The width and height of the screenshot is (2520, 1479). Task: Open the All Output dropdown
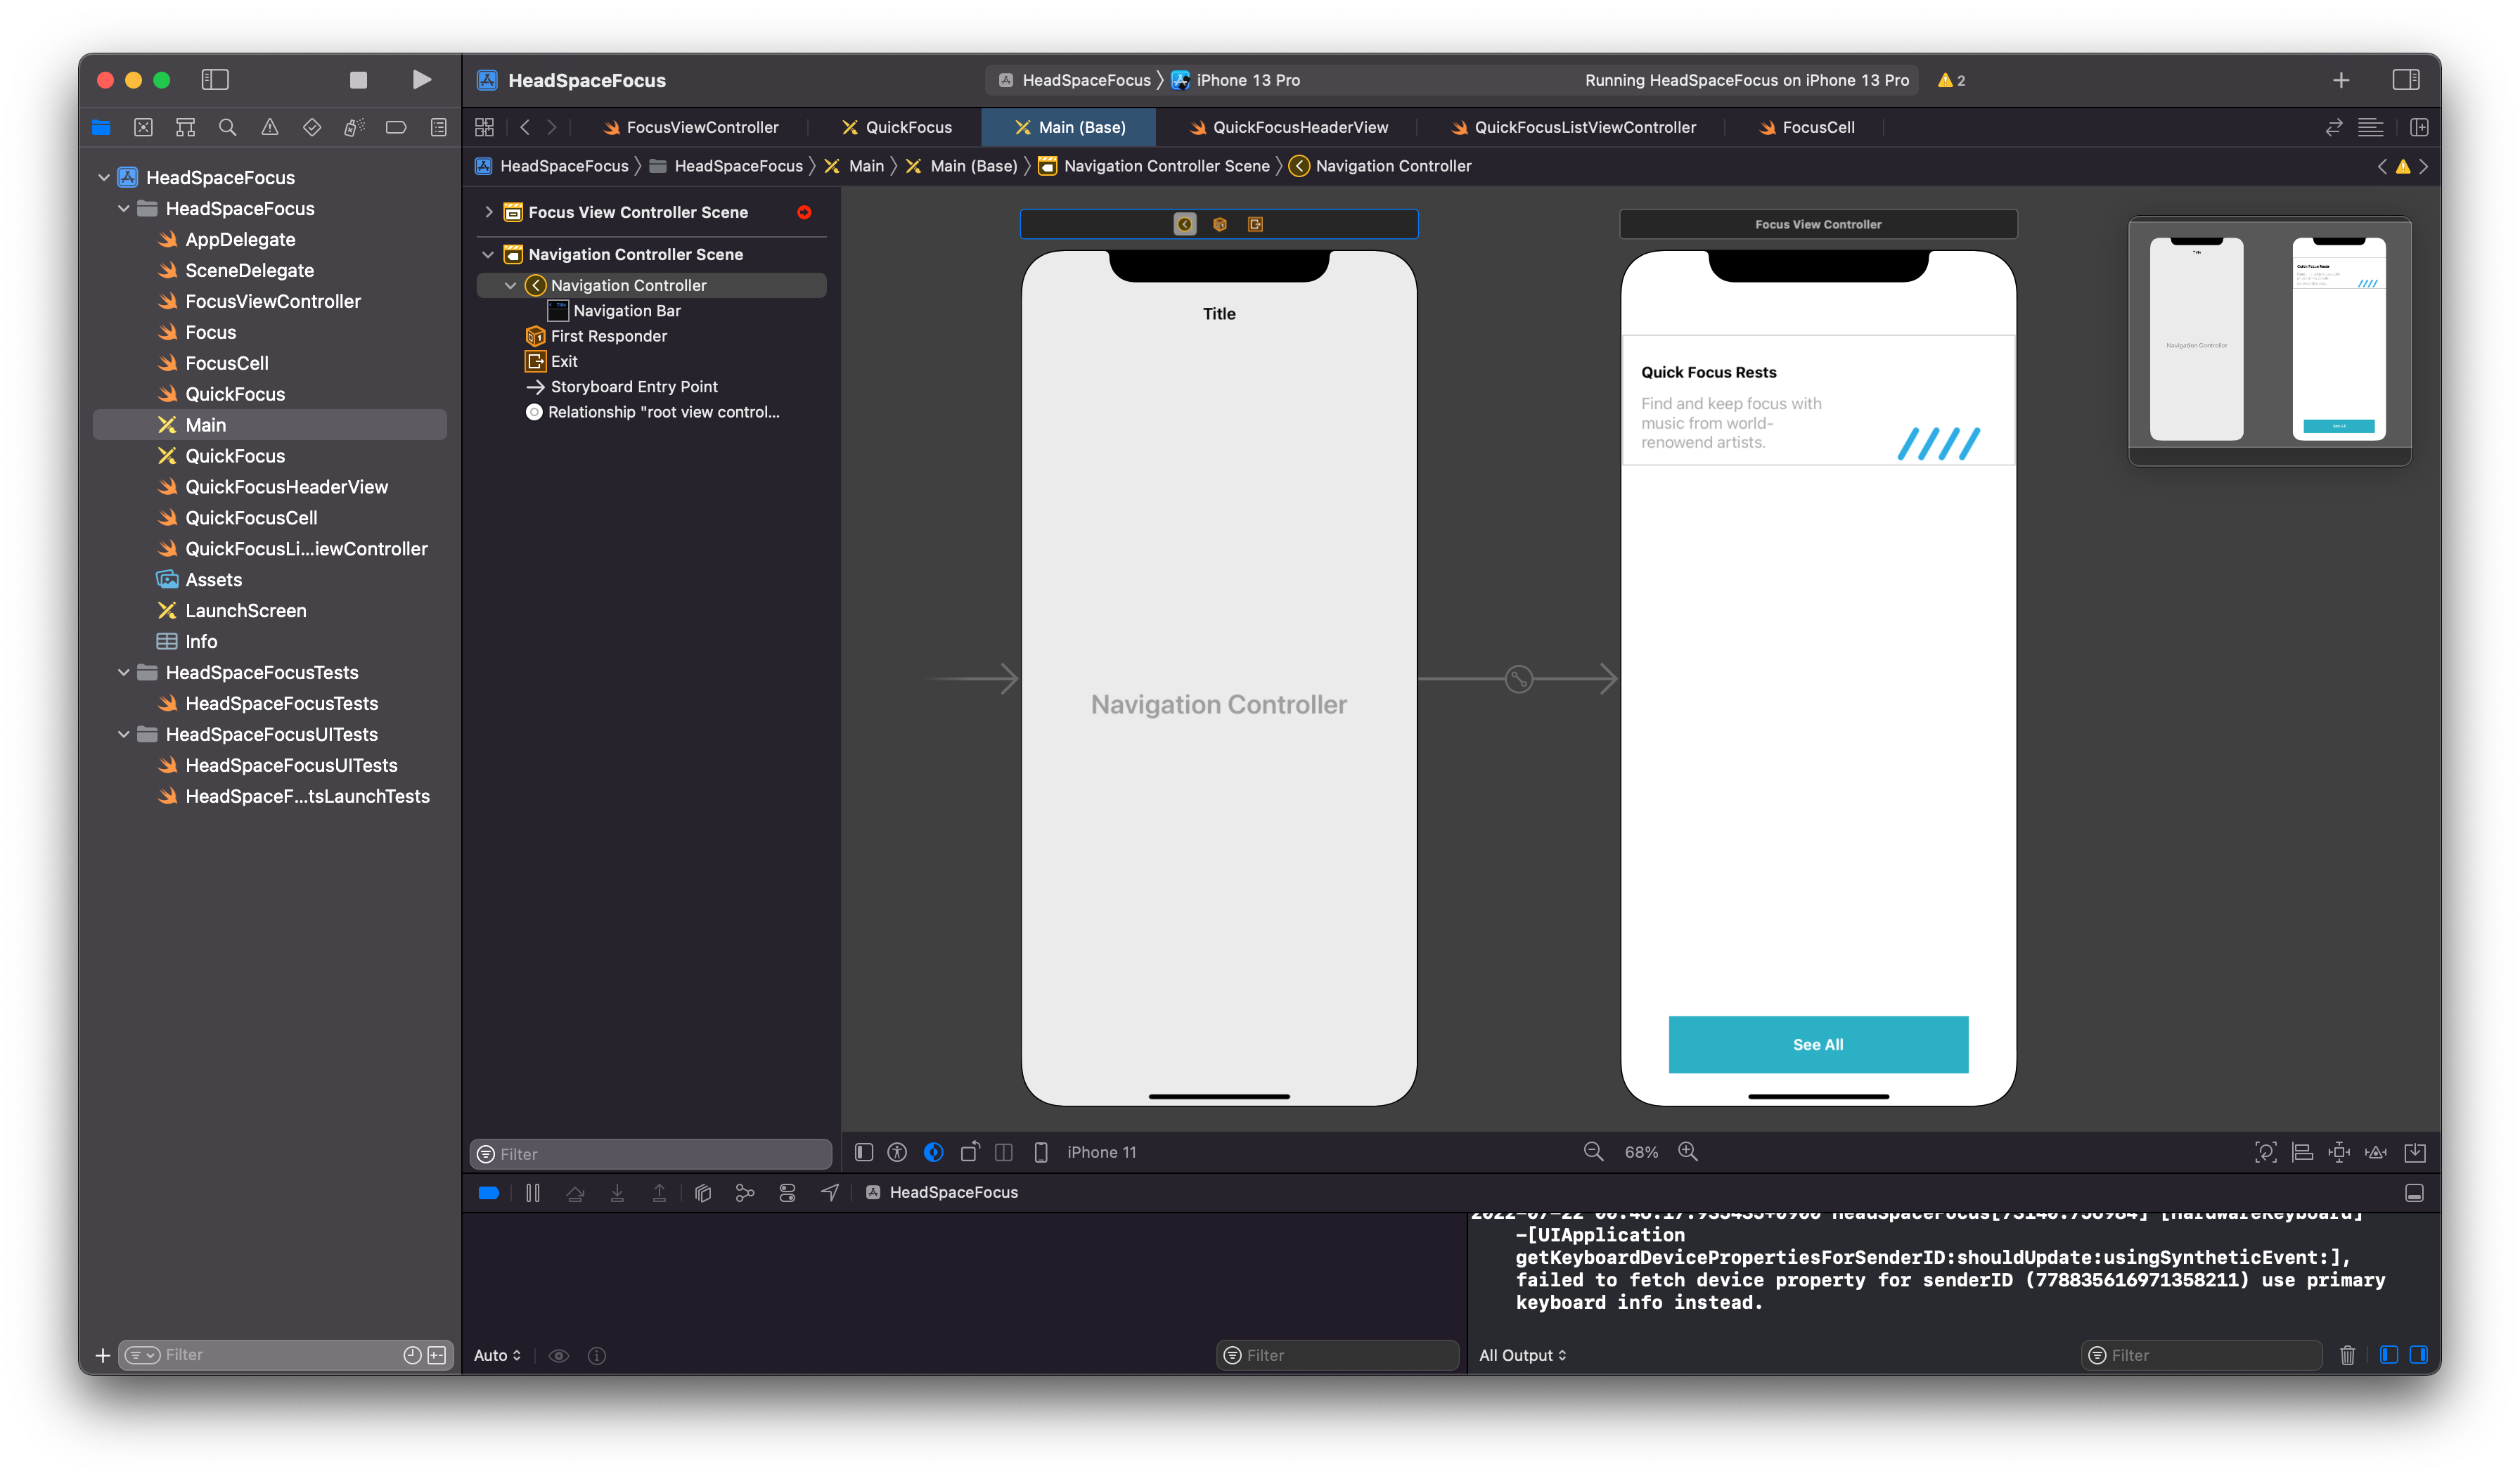pyautogui.click(x=1522, y=1355)
